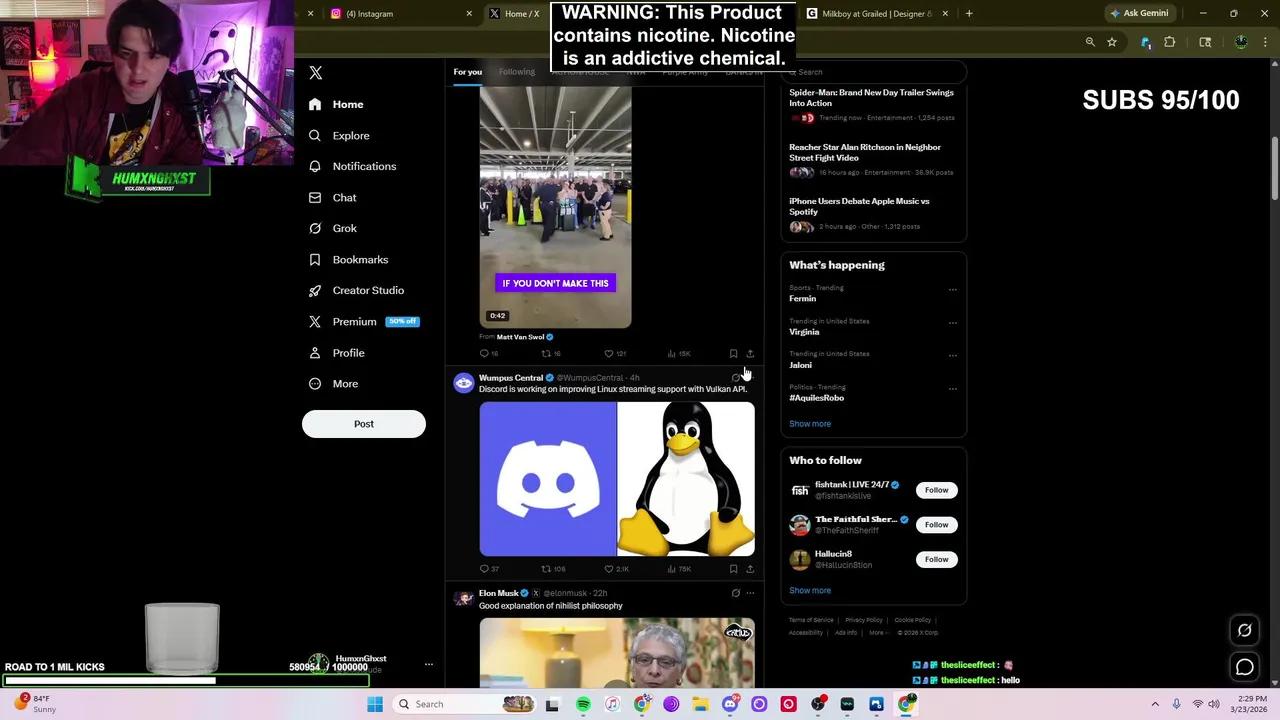Click the Post button
The height and width of the screenshot is (720, 1280).
point(364,424)
